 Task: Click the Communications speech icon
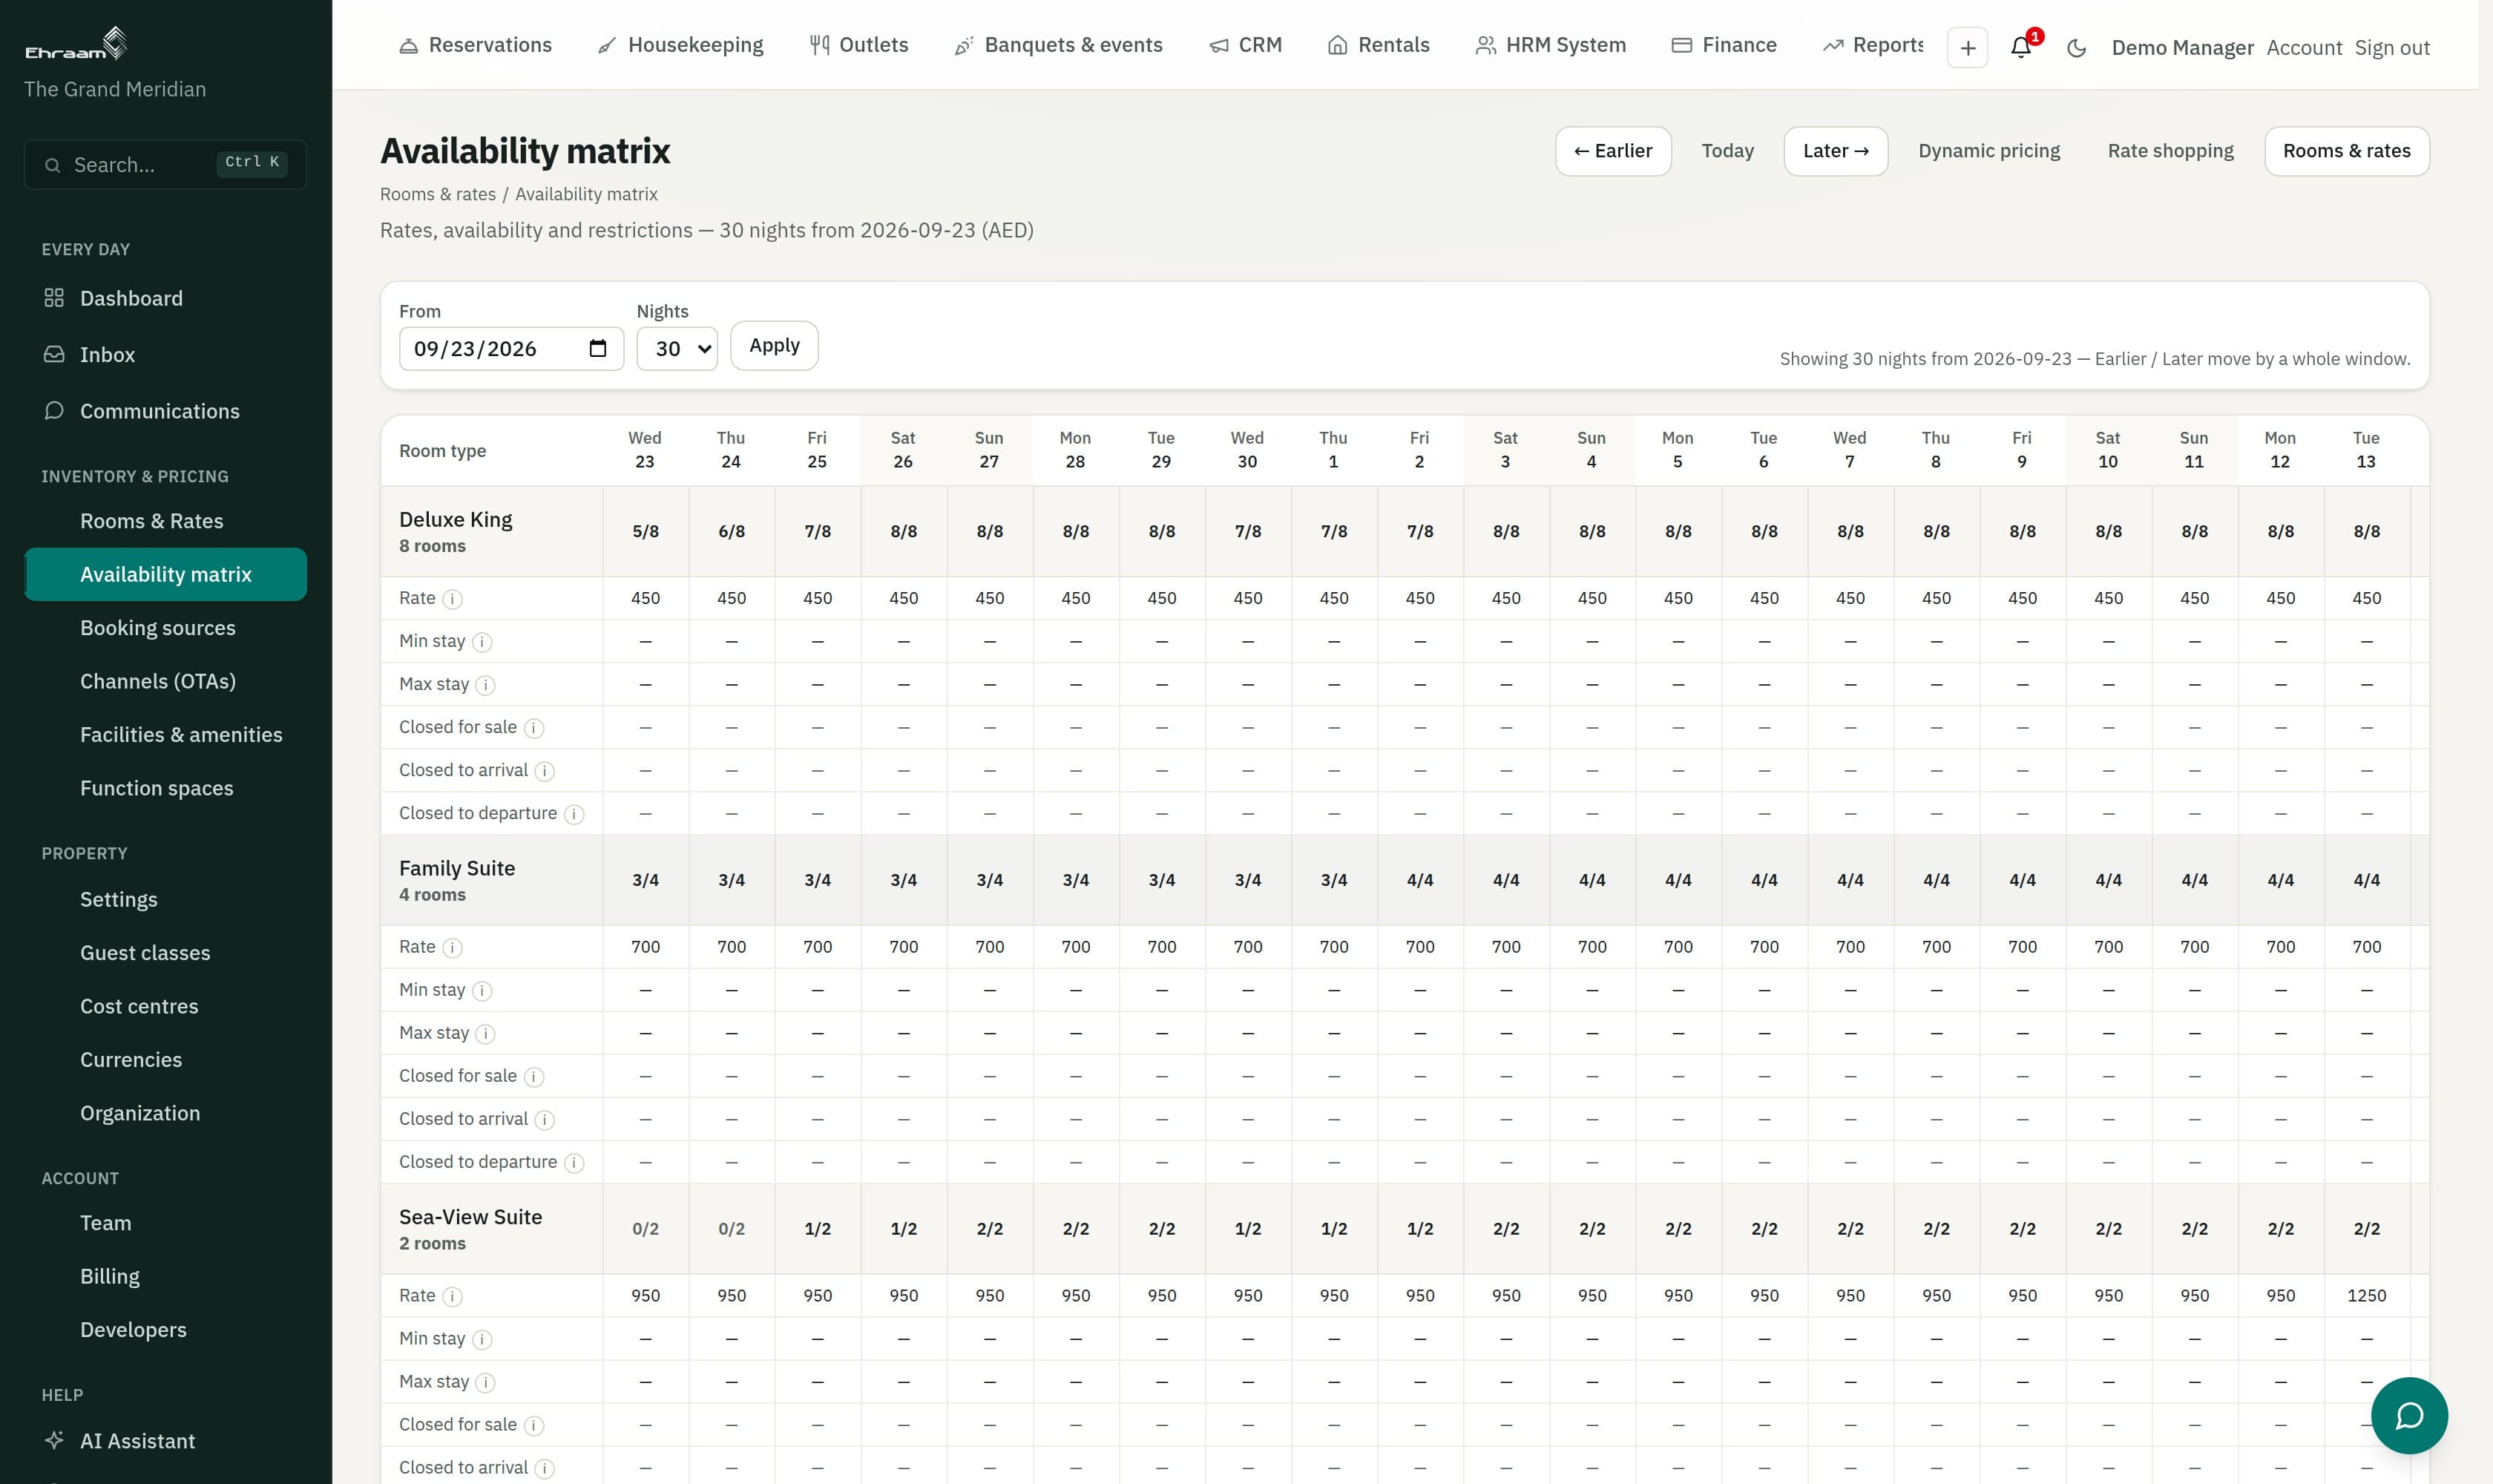pos(54,411)
